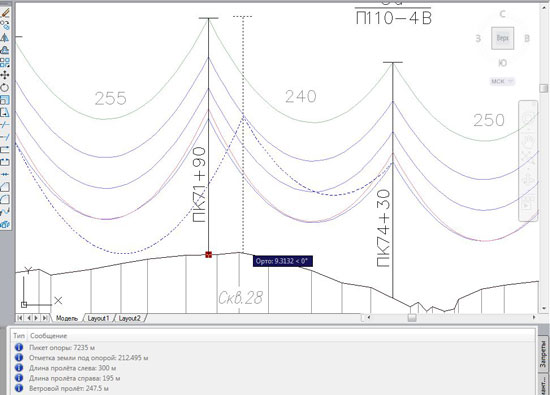
Task: Choose the Mirror tool
Action: pos(5,38)
